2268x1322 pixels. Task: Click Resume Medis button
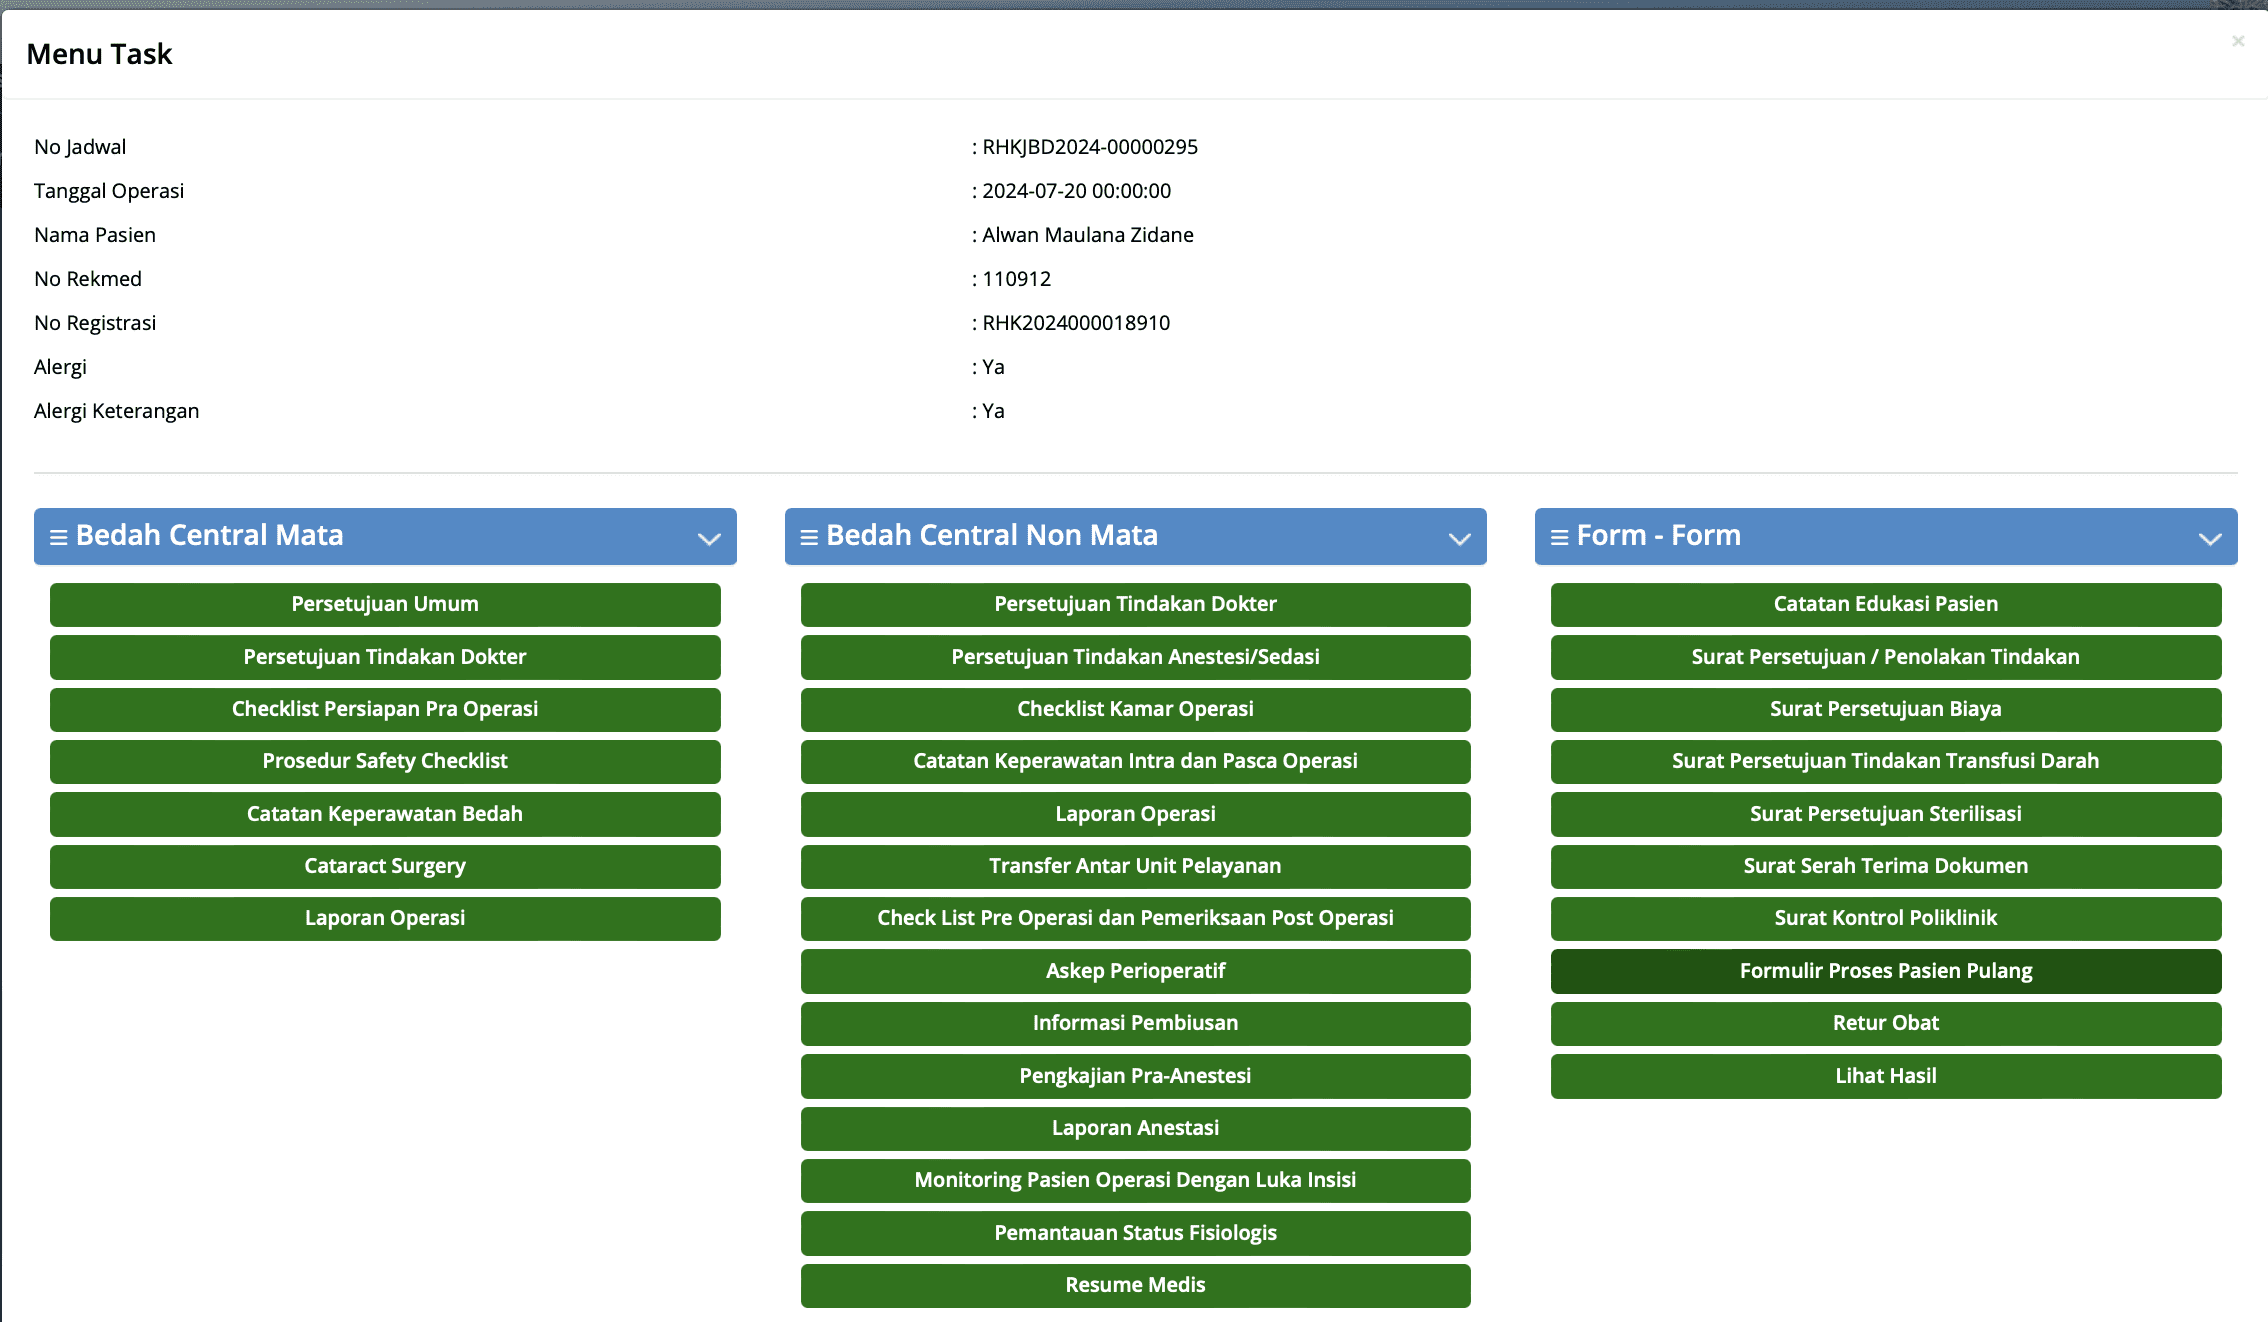pyautogui.click(x=1135, y=1285)
